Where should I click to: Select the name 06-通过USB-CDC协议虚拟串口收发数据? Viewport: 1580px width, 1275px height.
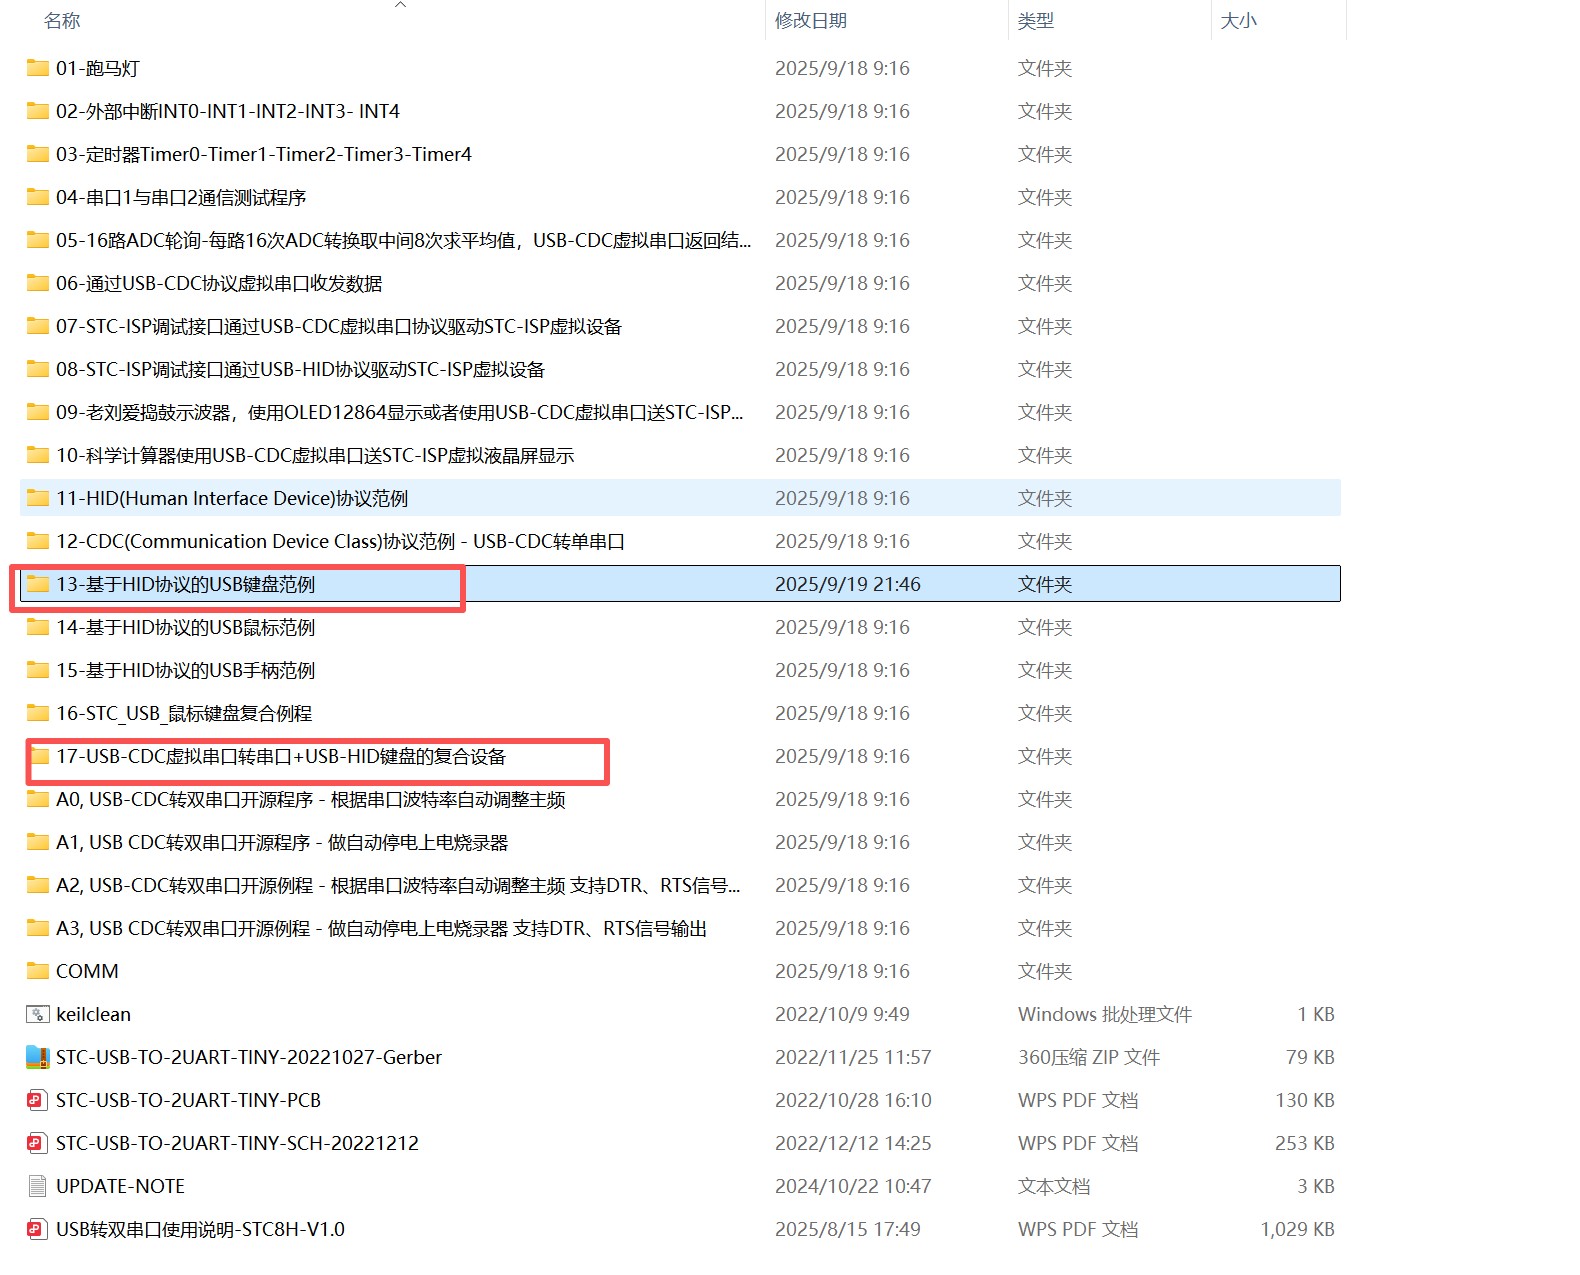coord(219,283)
